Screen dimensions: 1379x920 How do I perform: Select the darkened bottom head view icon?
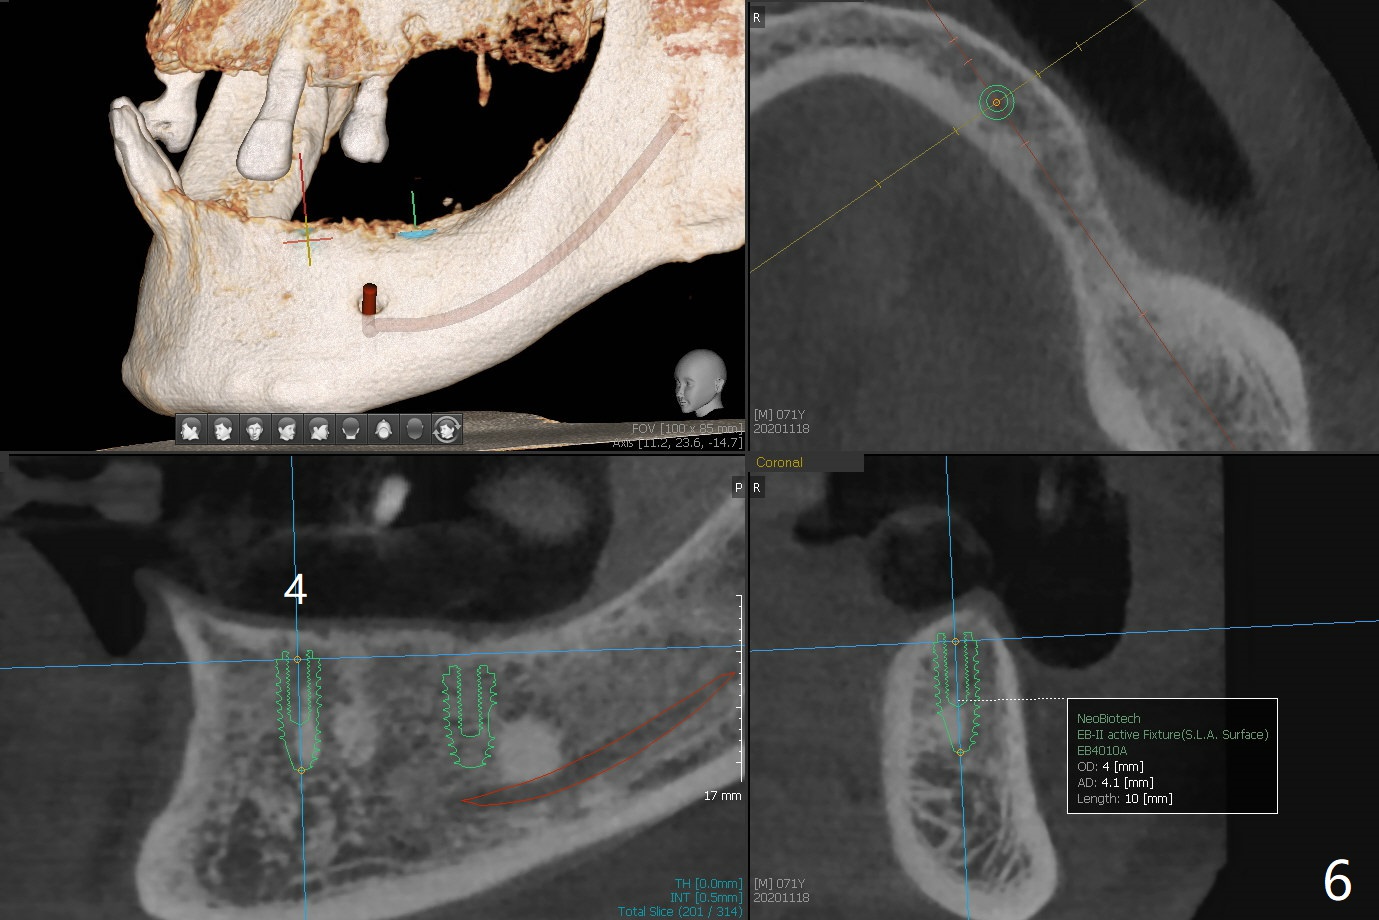point(415,429)
